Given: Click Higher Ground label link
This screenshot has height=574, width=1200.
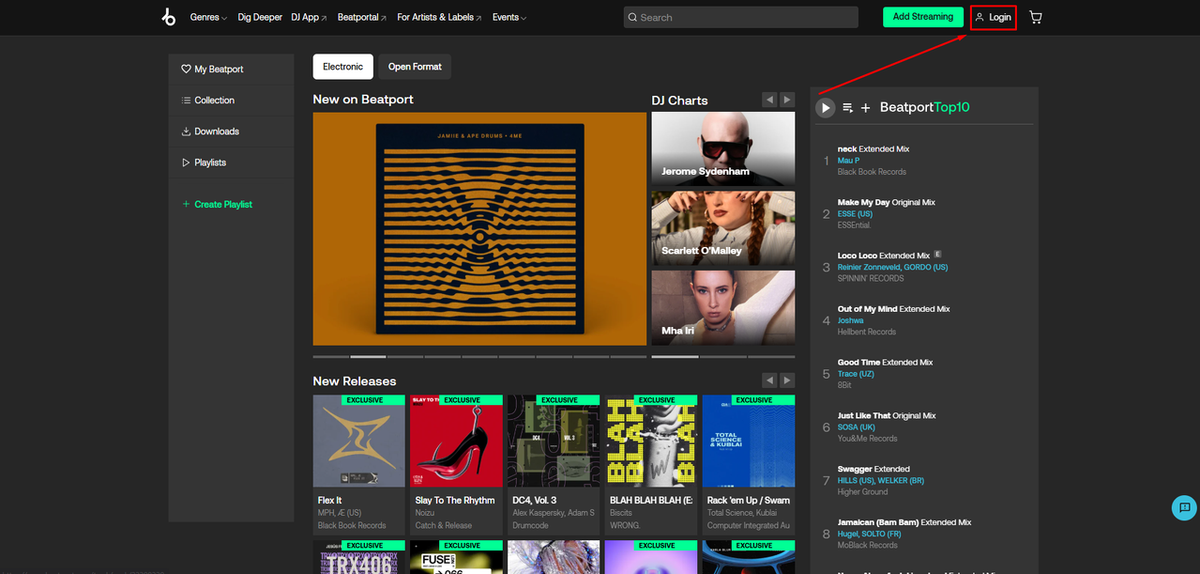Looking at the screenshot, I should coord(862,491).
